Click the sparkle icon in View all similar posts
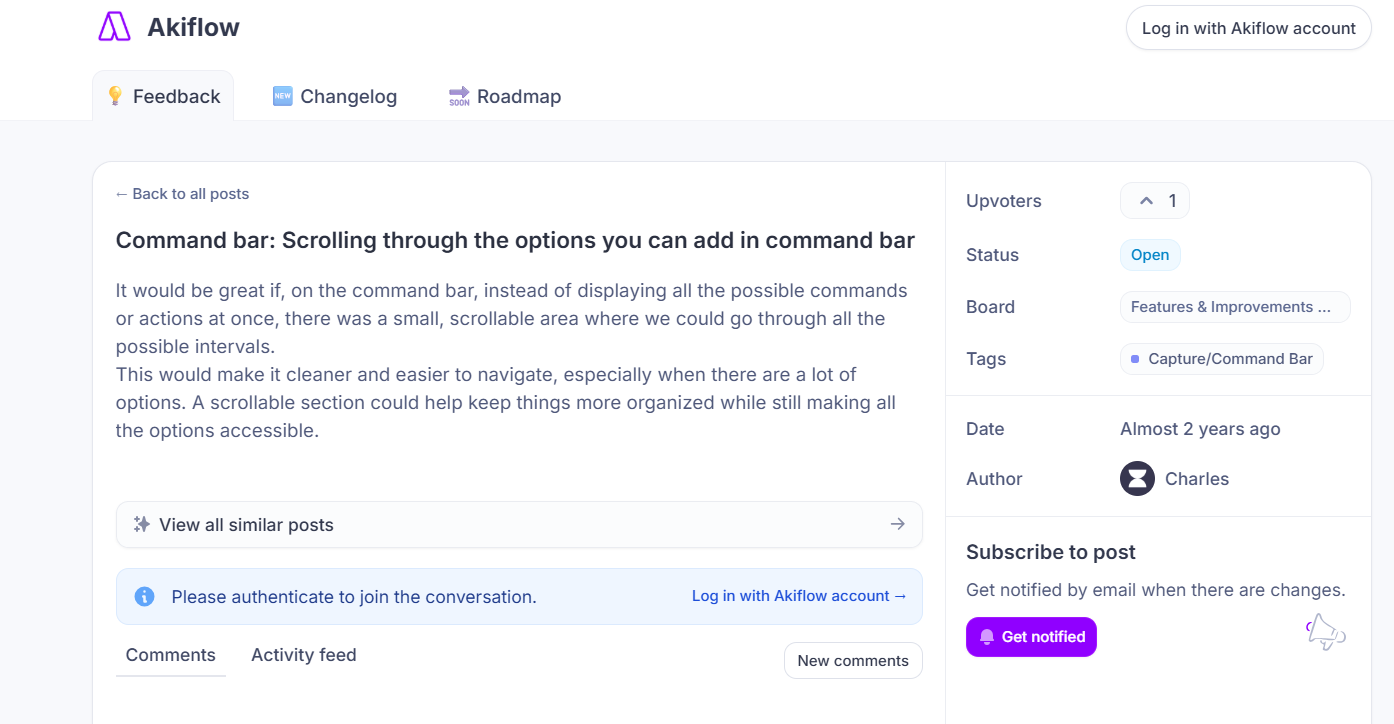The image size is (1394, 724). click(142, 524)
